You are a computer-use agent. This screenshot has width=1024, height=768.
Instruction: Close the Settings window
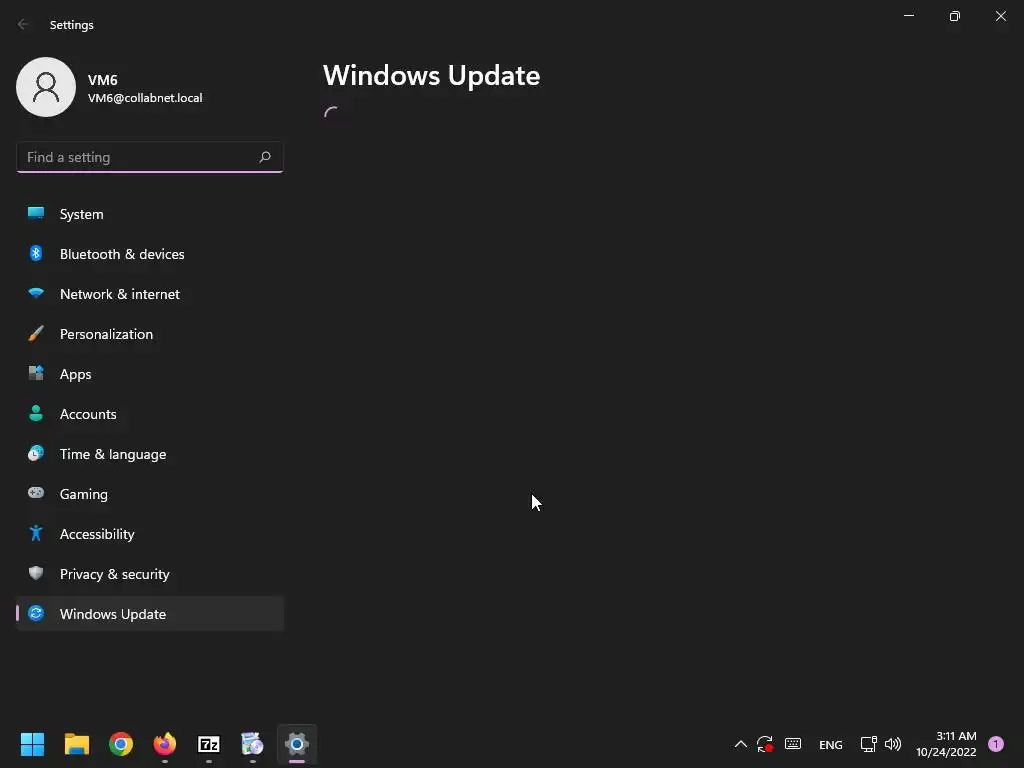pos(1000,16)
